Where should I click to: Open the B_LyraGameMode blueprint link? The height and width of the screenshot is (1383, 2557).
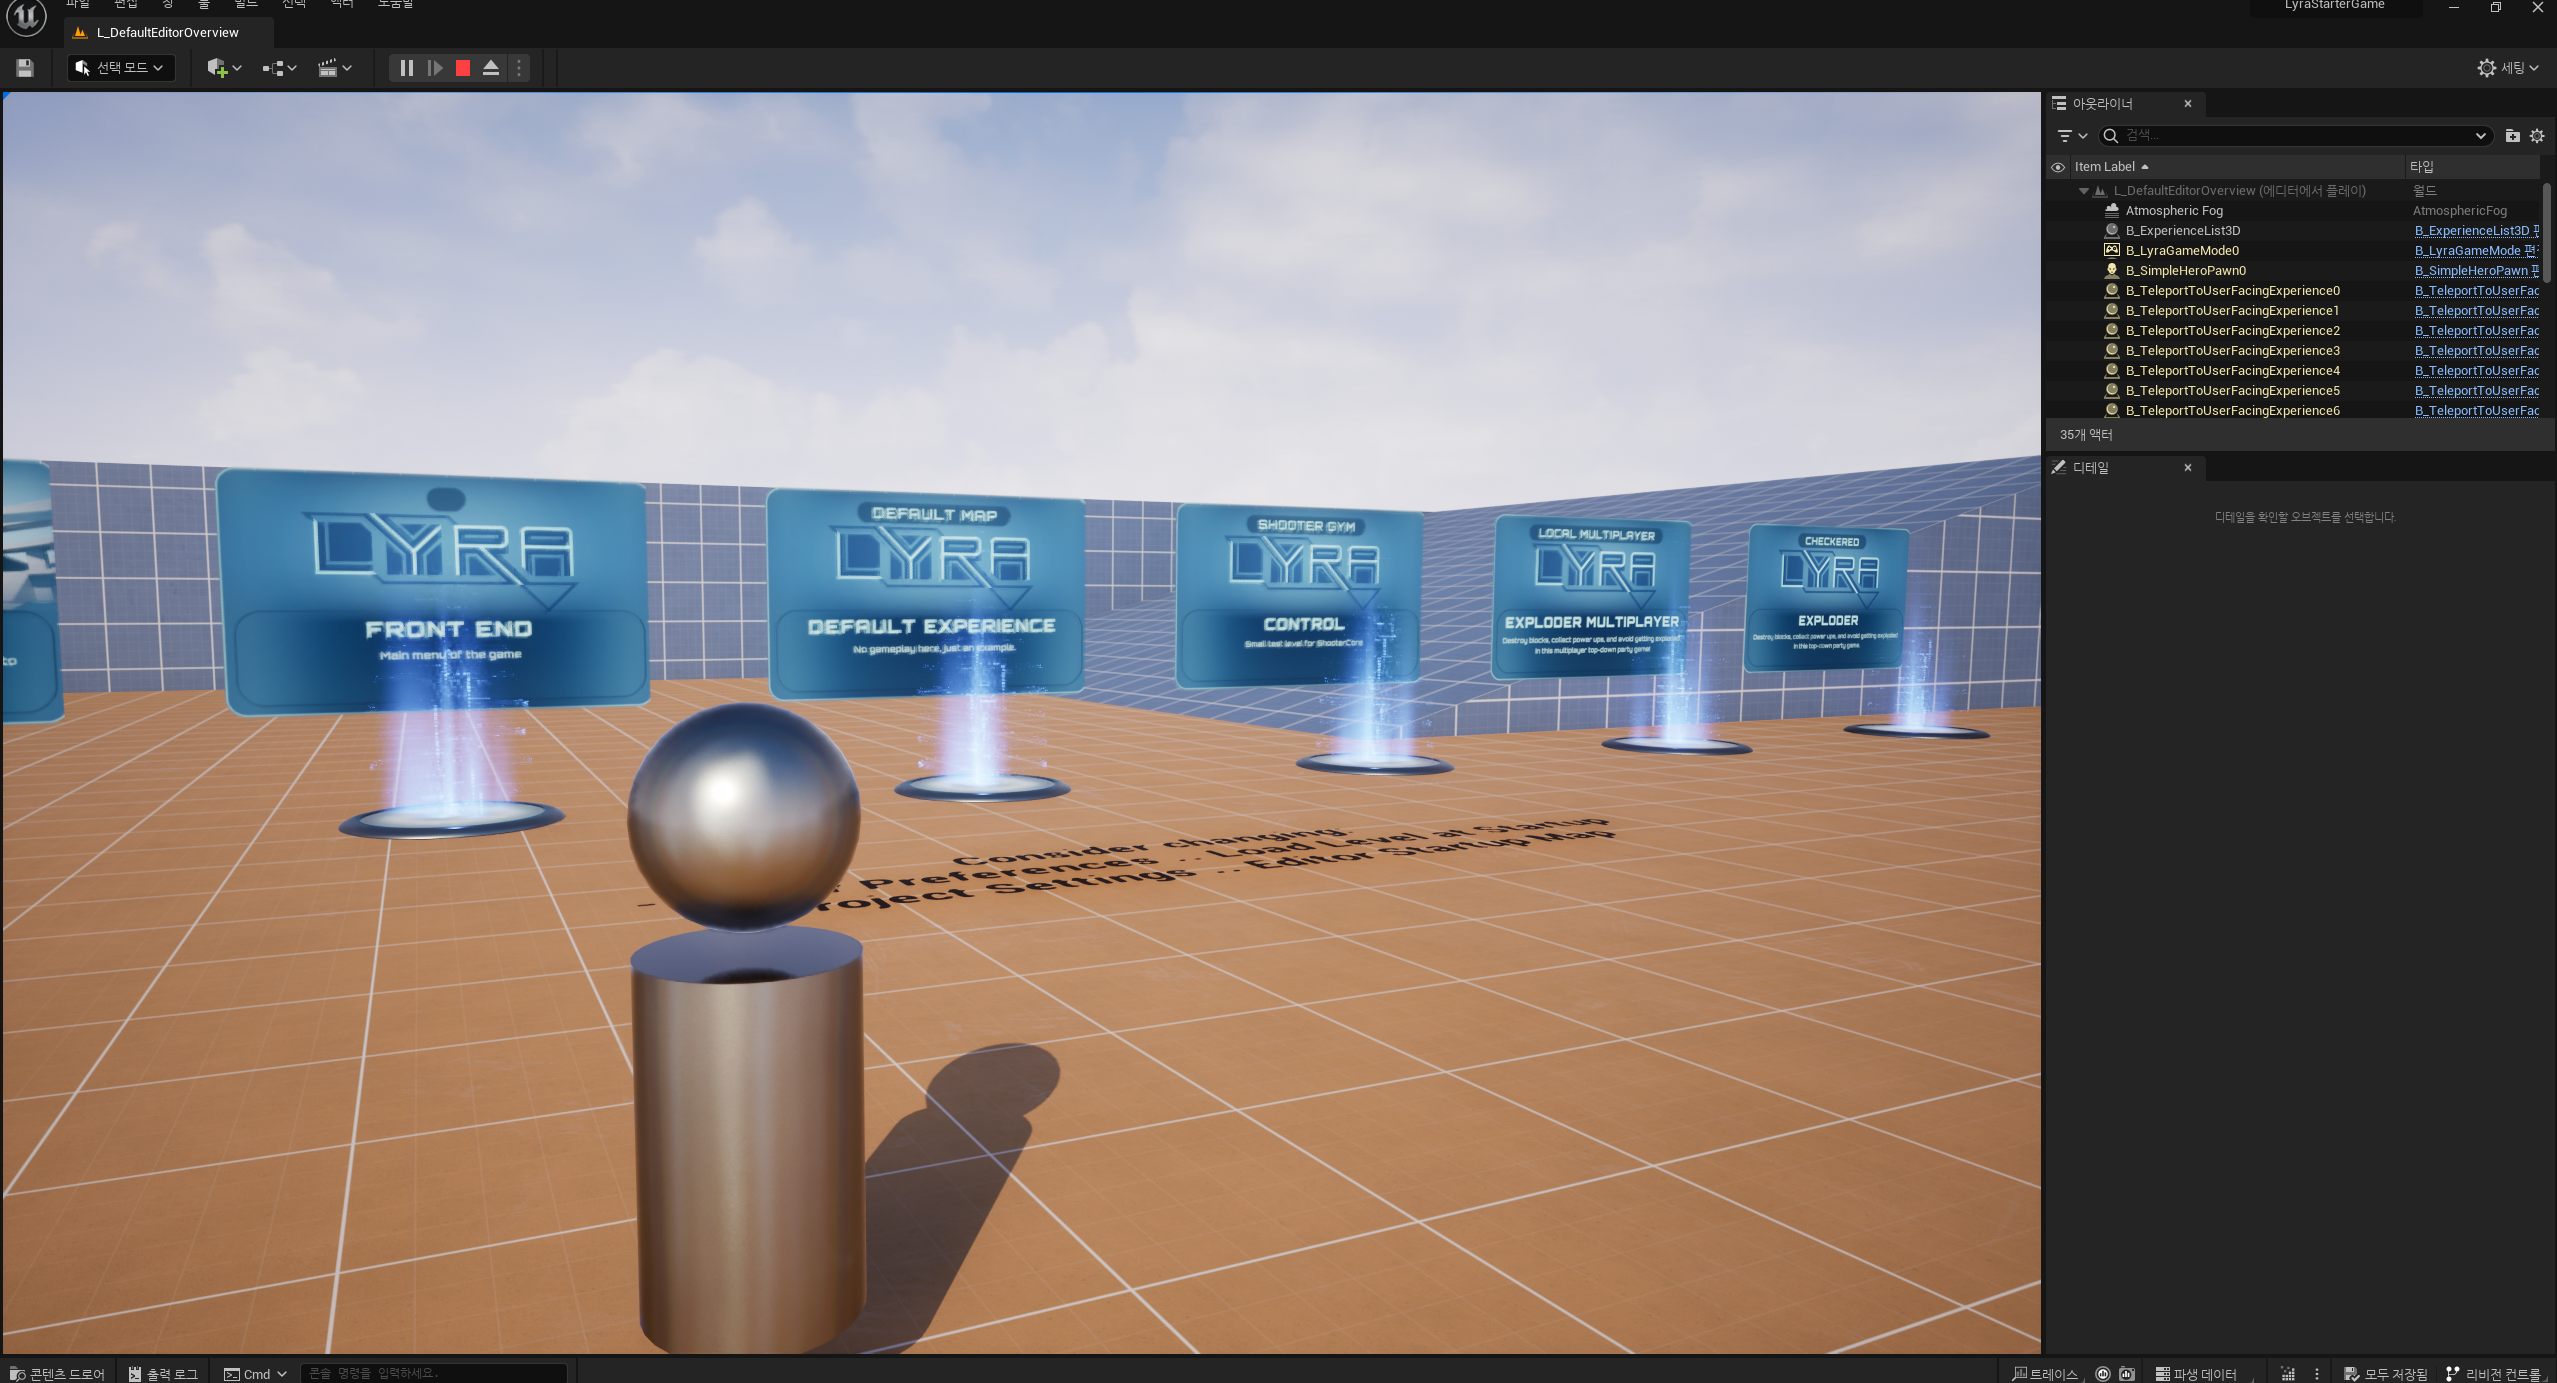(2467, 251)
